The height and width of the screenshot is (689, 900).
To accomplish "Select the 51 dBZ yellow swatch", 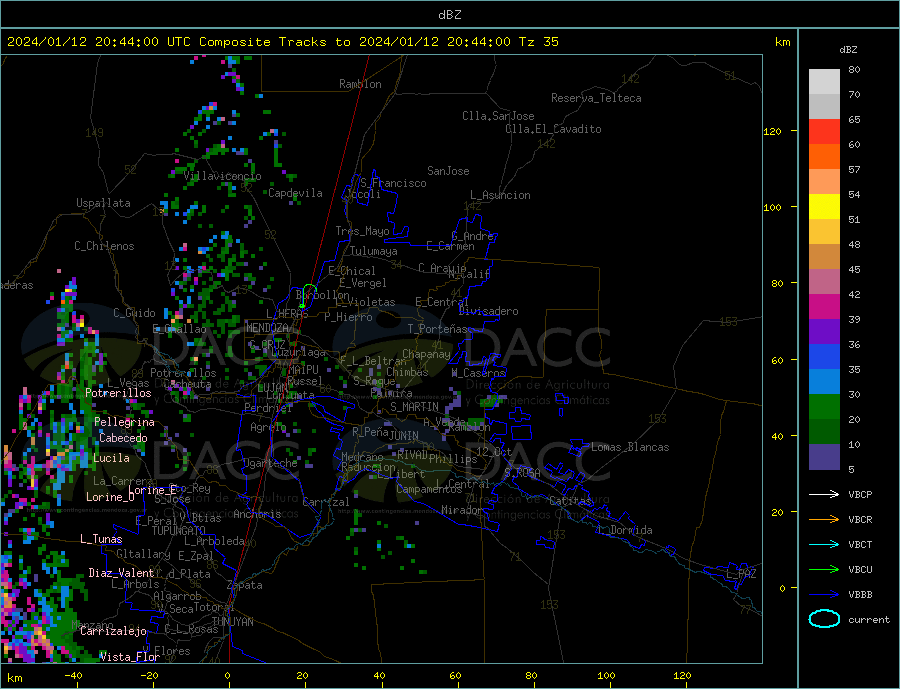I will (824, 207).
